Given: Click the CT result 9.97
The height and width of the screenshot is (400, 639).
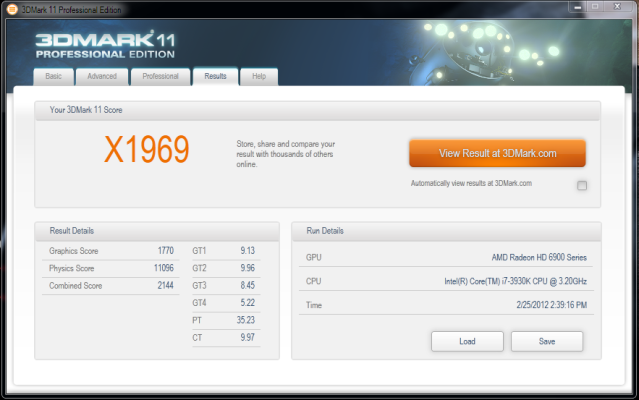Looking at the screenshot, I should point(247,337).
